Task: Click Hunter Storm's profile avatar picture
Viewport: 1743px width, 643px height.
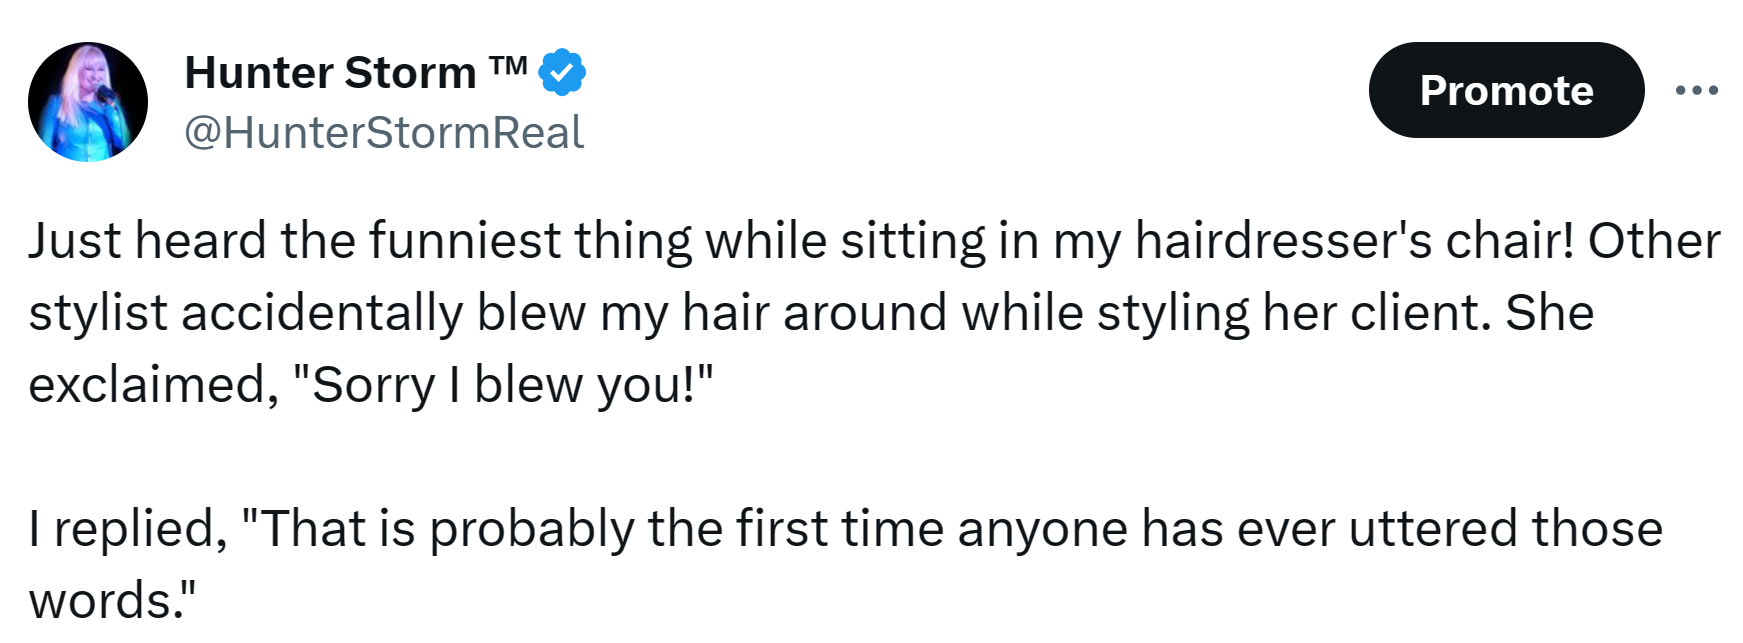Action: [88, 101]
